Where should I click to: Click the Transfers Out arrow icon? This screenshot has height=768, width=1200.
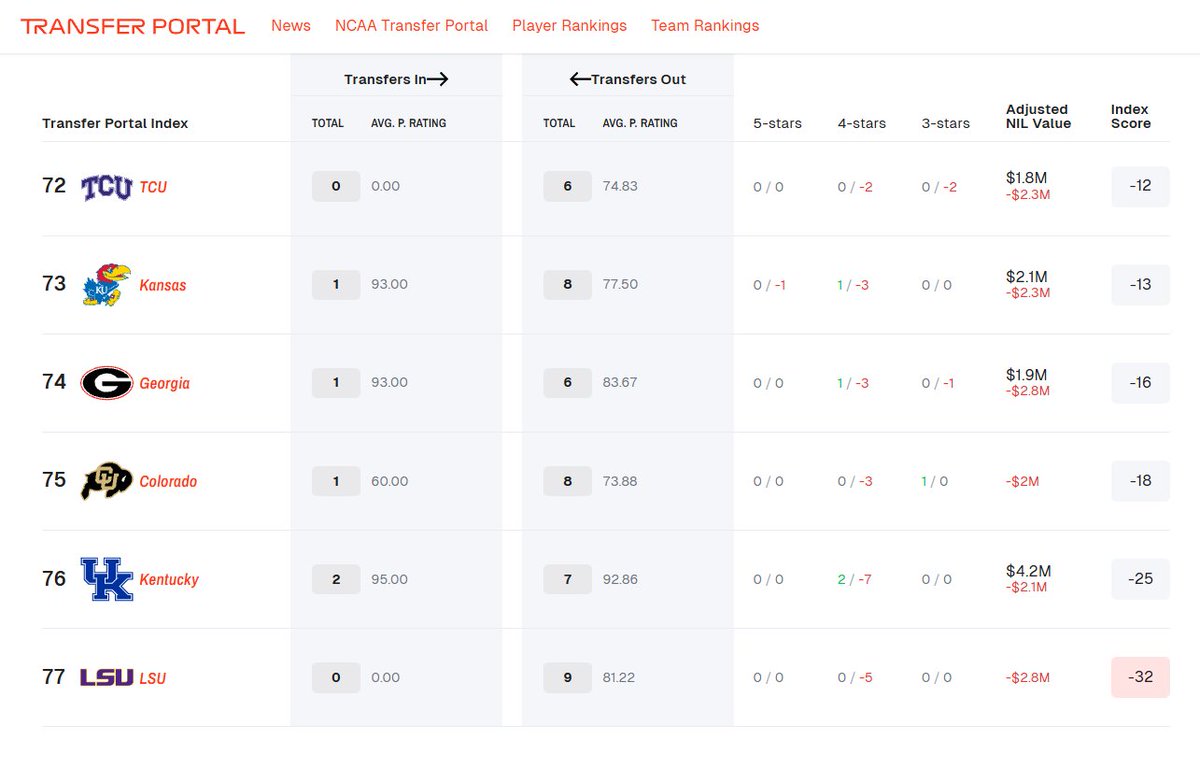point(580,79)
